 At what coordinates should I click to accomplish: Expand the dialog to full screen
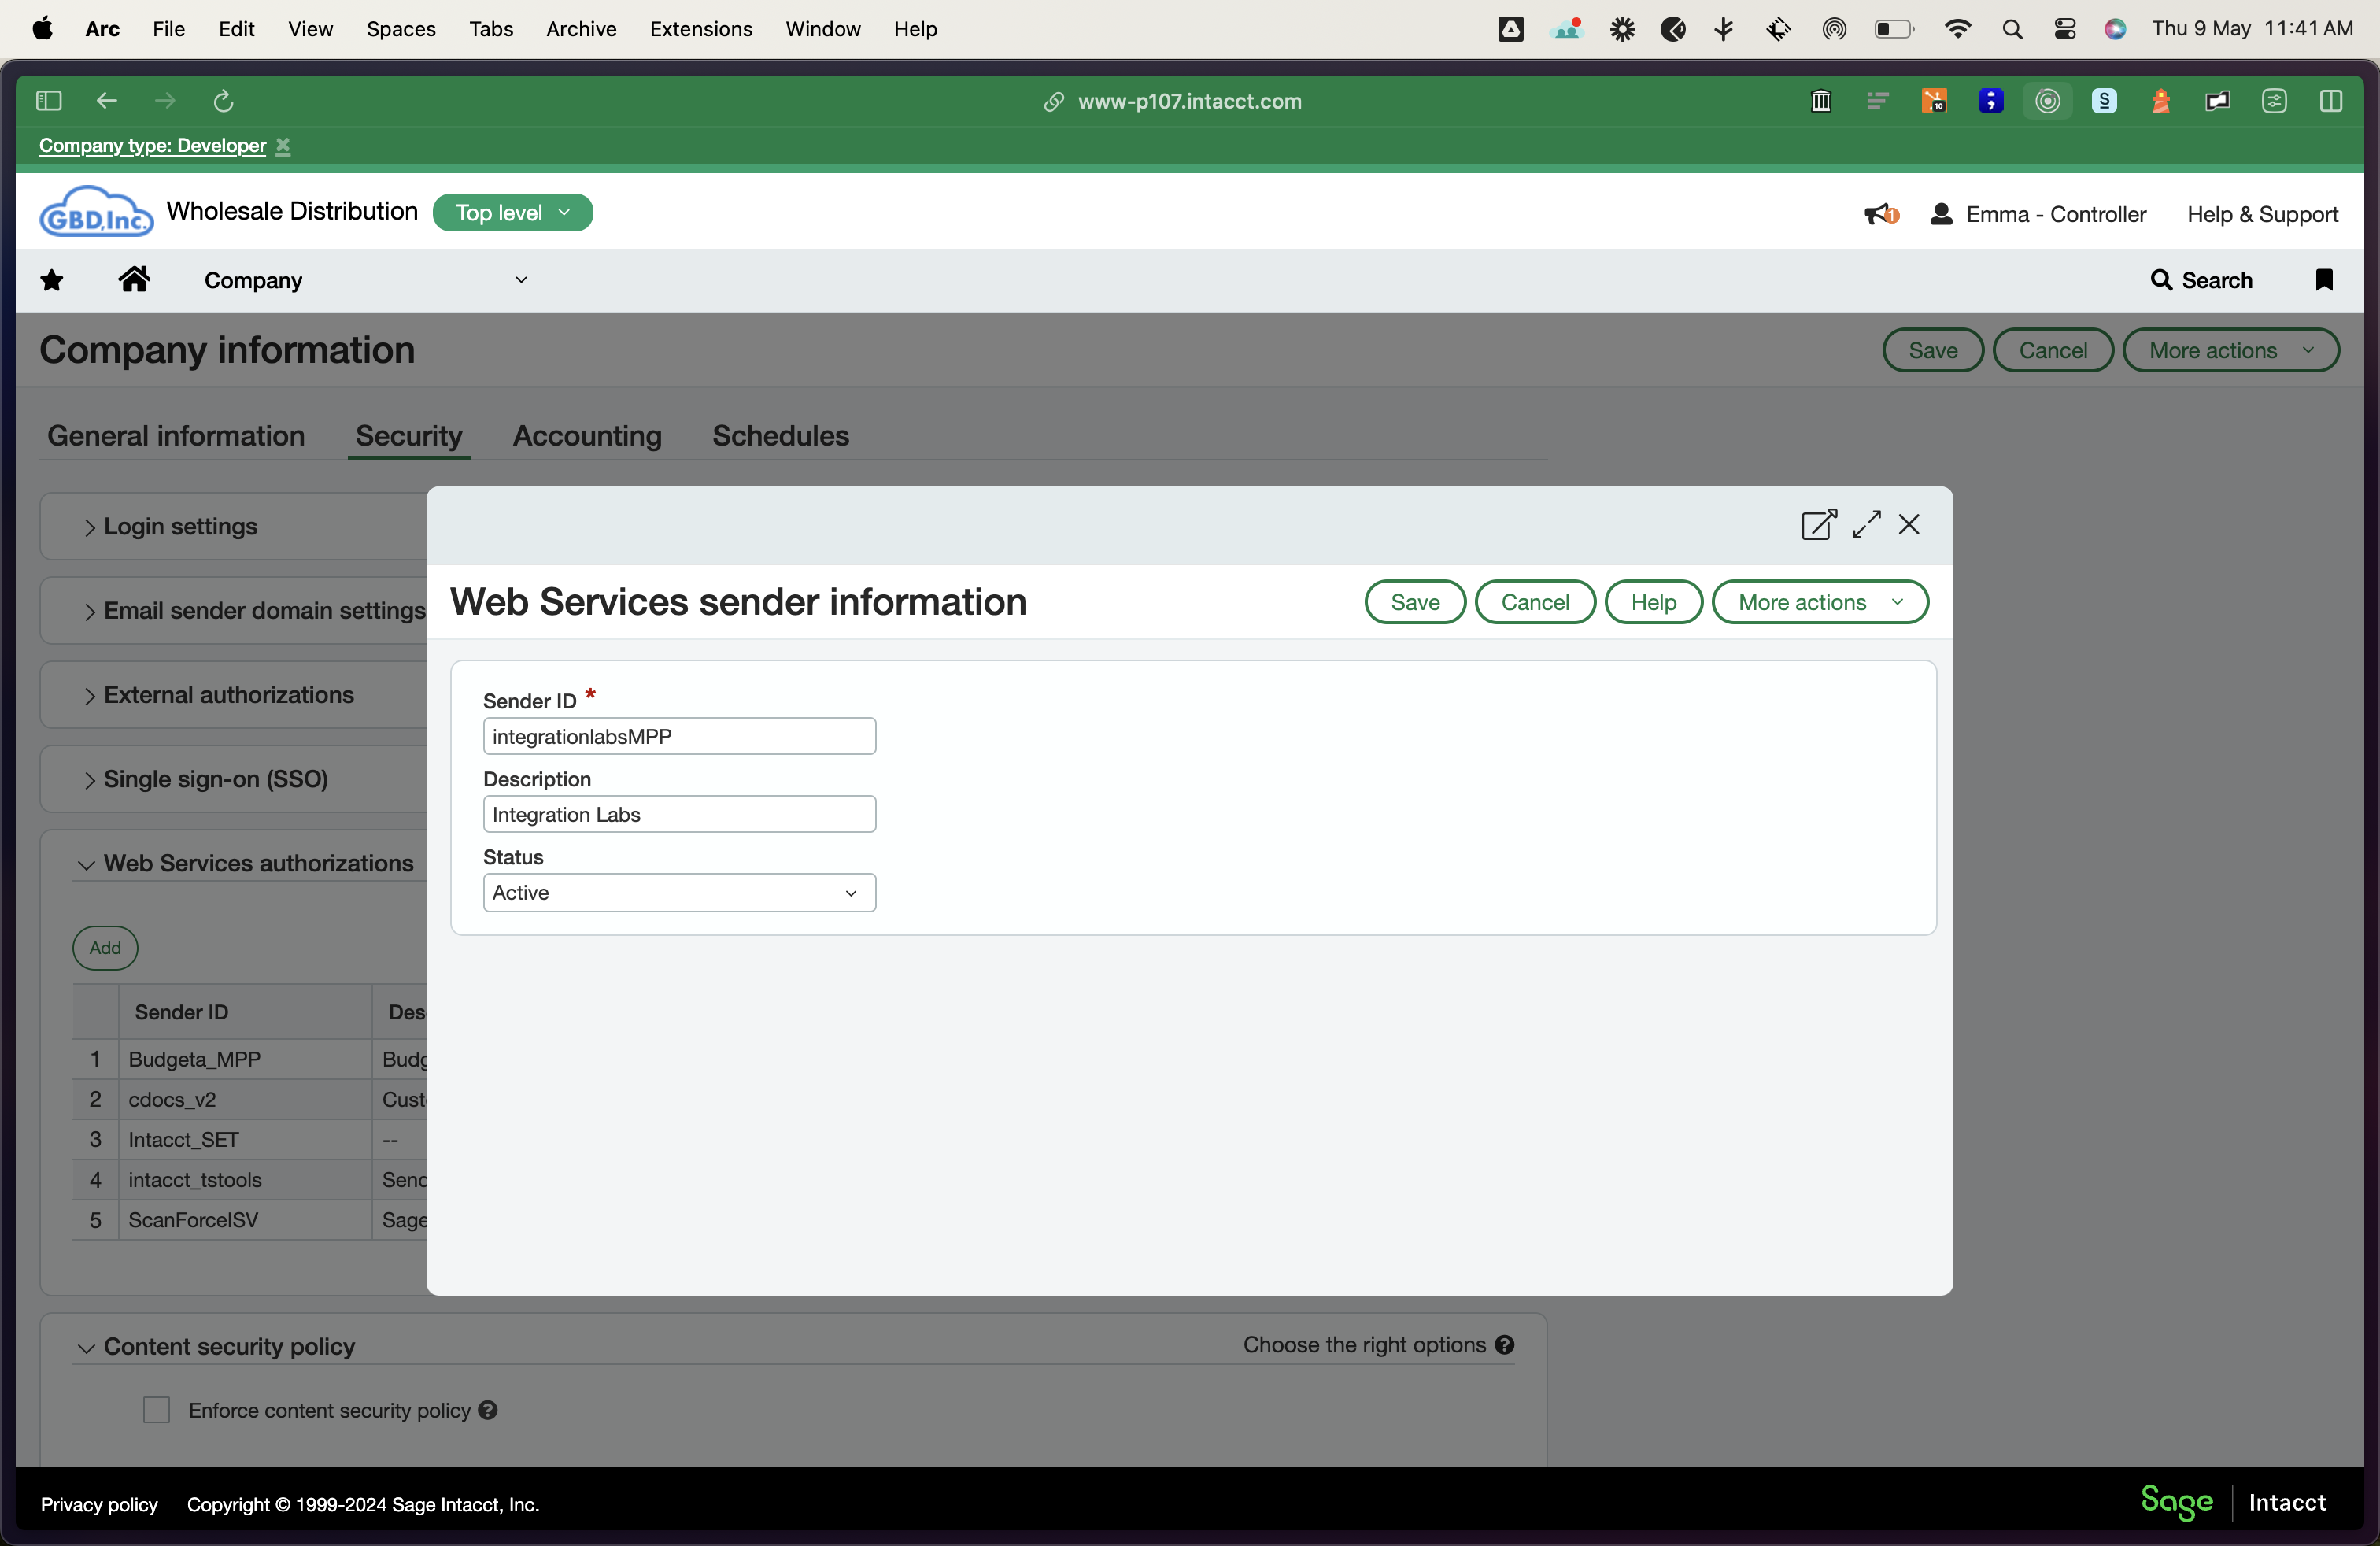pos(1866,525)
